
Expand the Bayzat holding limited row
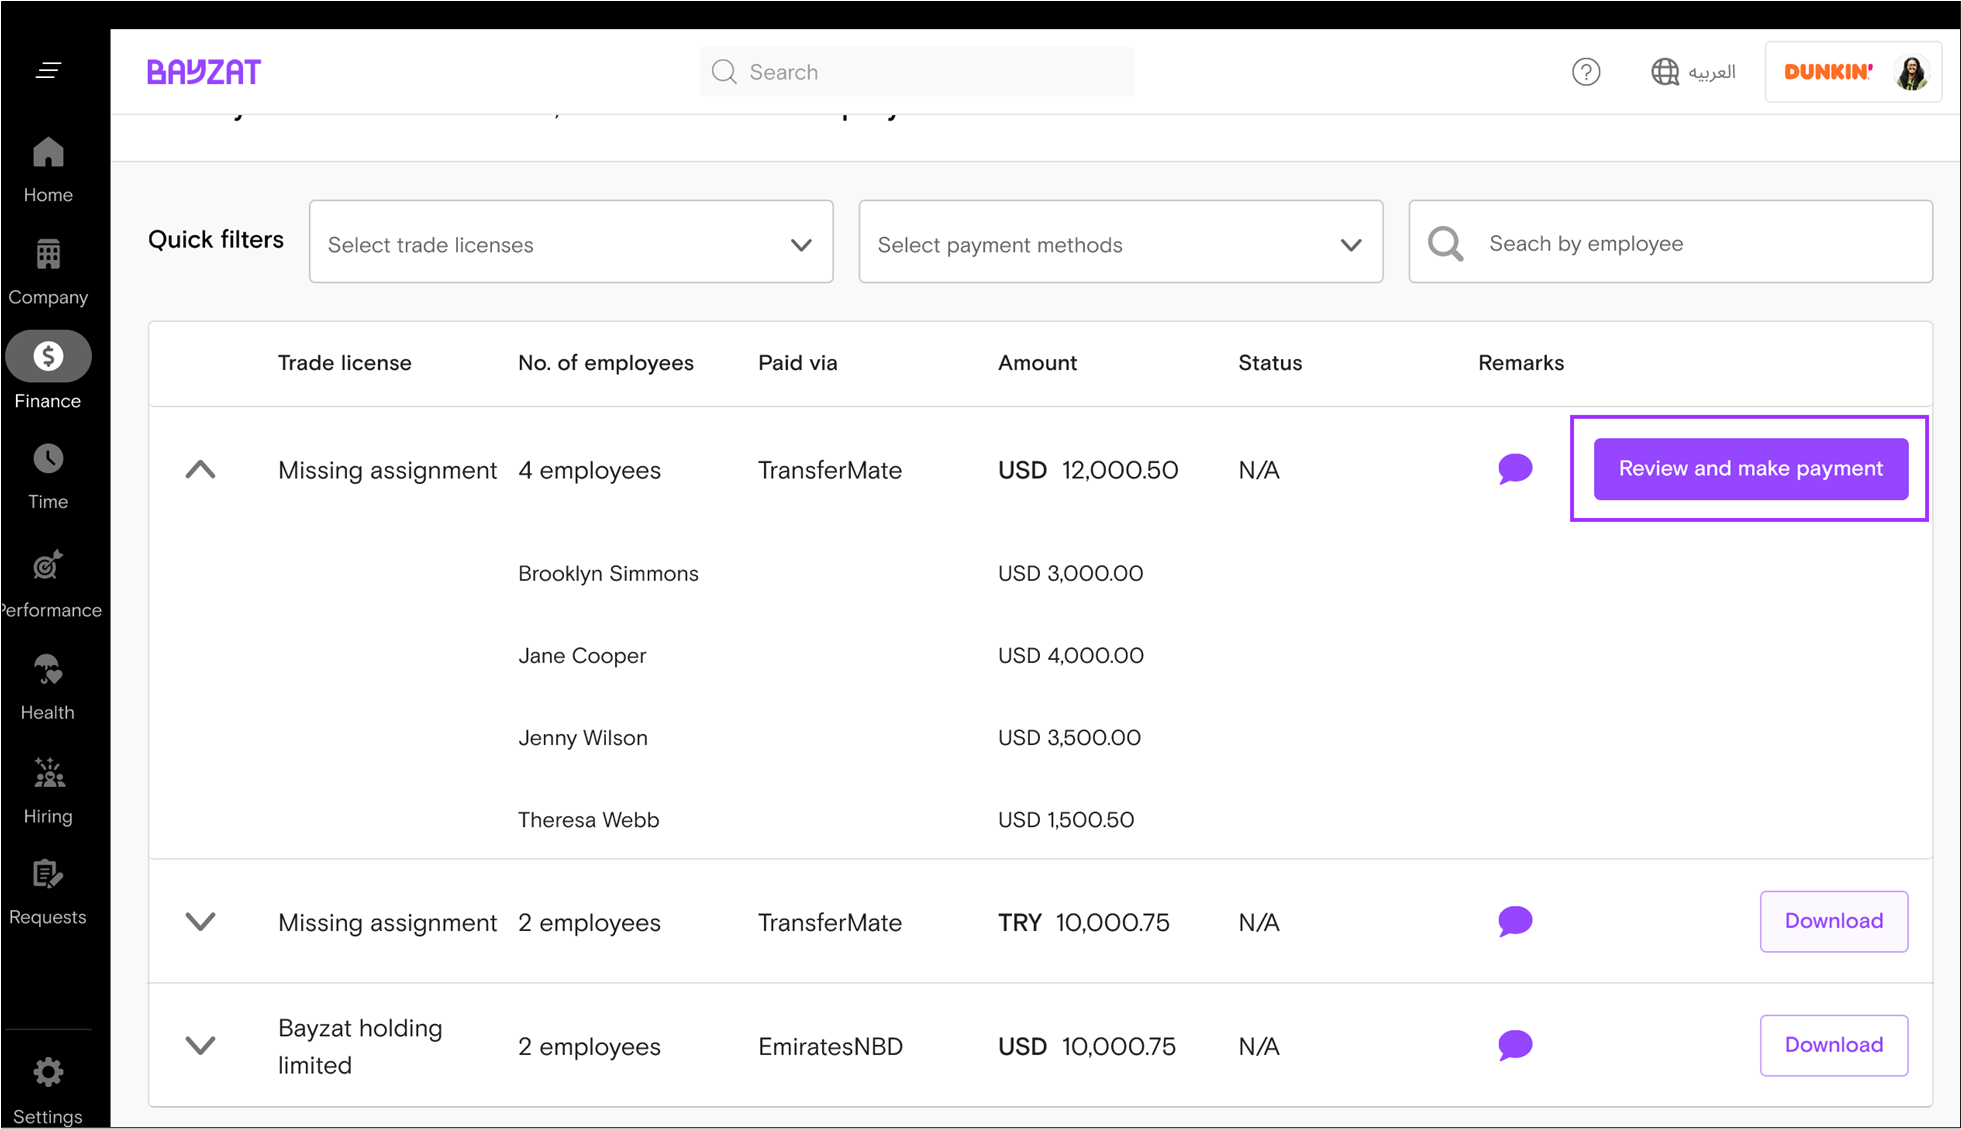tap(201, 1046)
